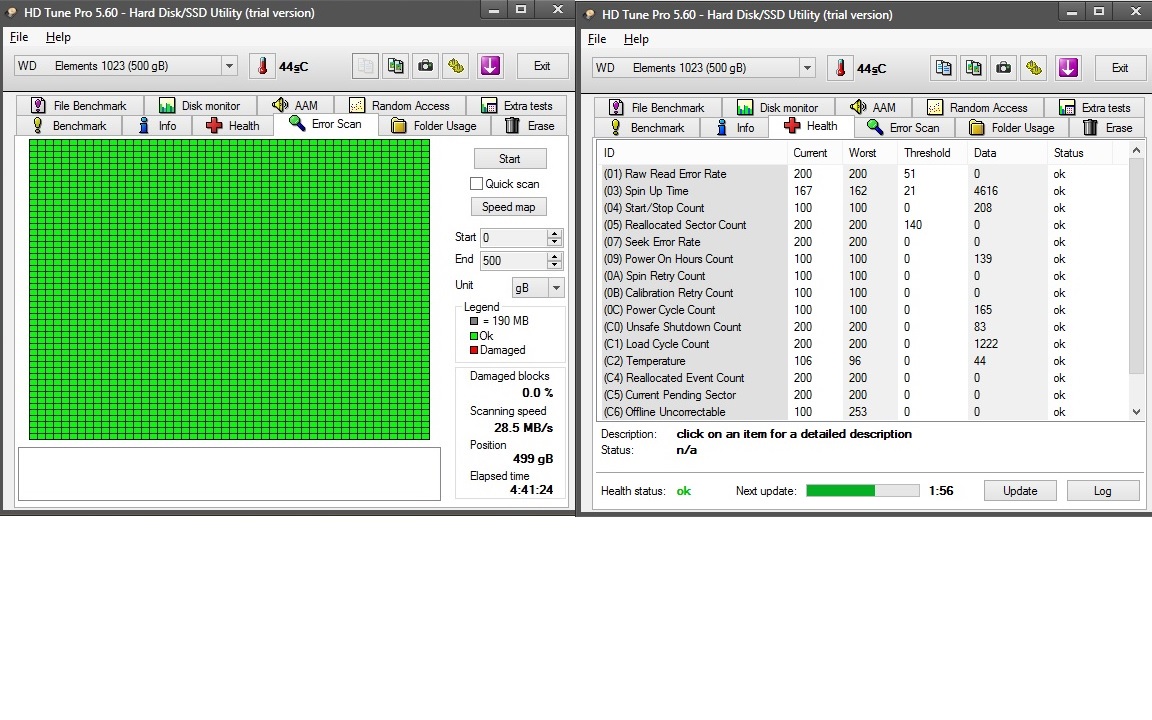Increase the Start value with up arrow
This screenshot has width=1152, height=720.
coord(555,233)
